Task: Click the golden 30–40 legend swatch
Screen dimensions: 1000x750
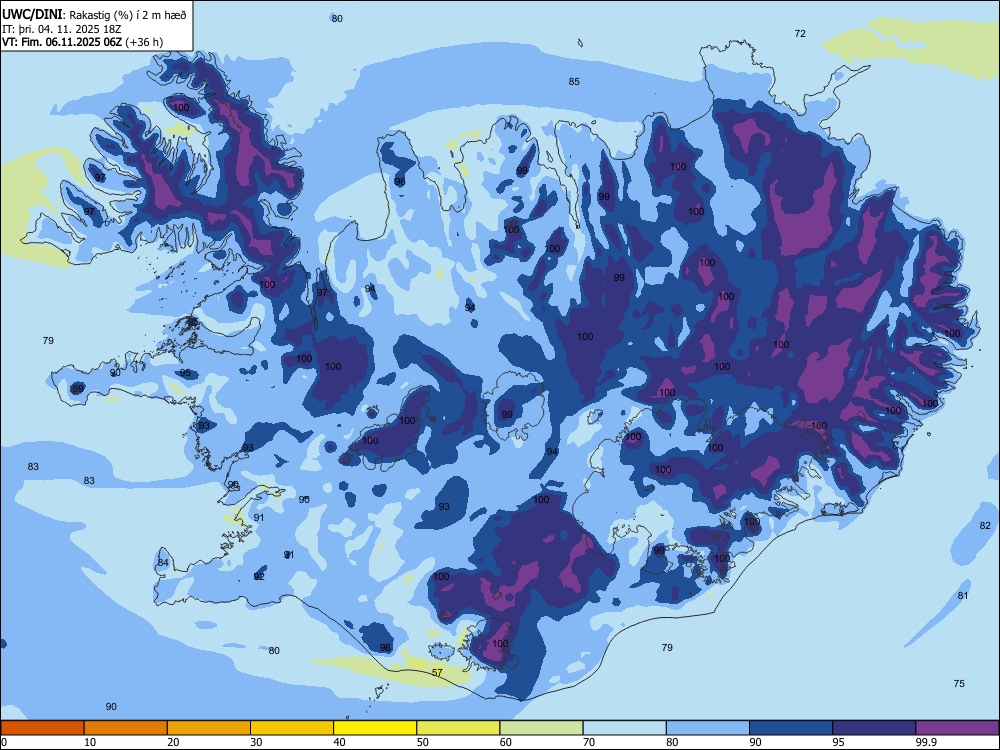Action: coord(292,728)
